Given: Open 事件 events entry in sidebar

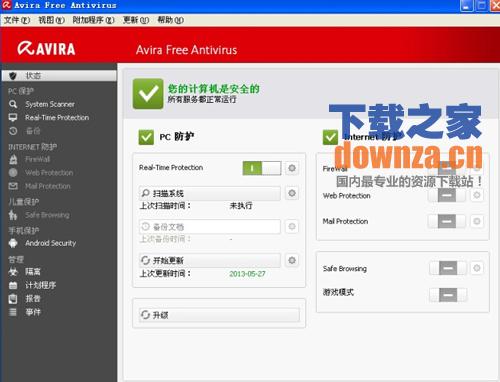Looking at the screenshot, I should point(33,312).
